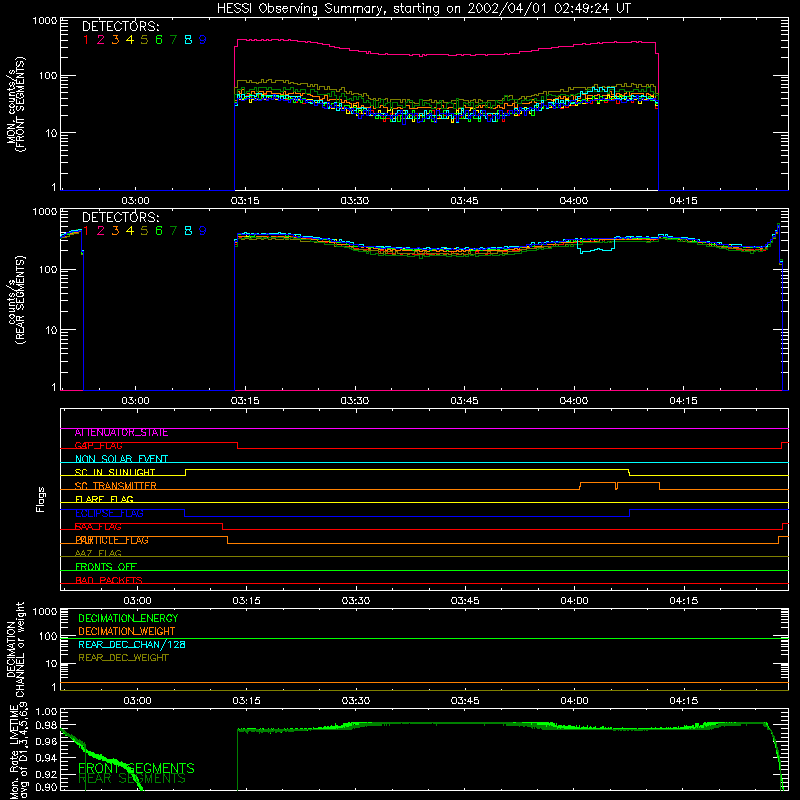Click the MON. counts/s (FRONT SEGMENTS) axis label
The image size is (800, 800).
point(15,104)
